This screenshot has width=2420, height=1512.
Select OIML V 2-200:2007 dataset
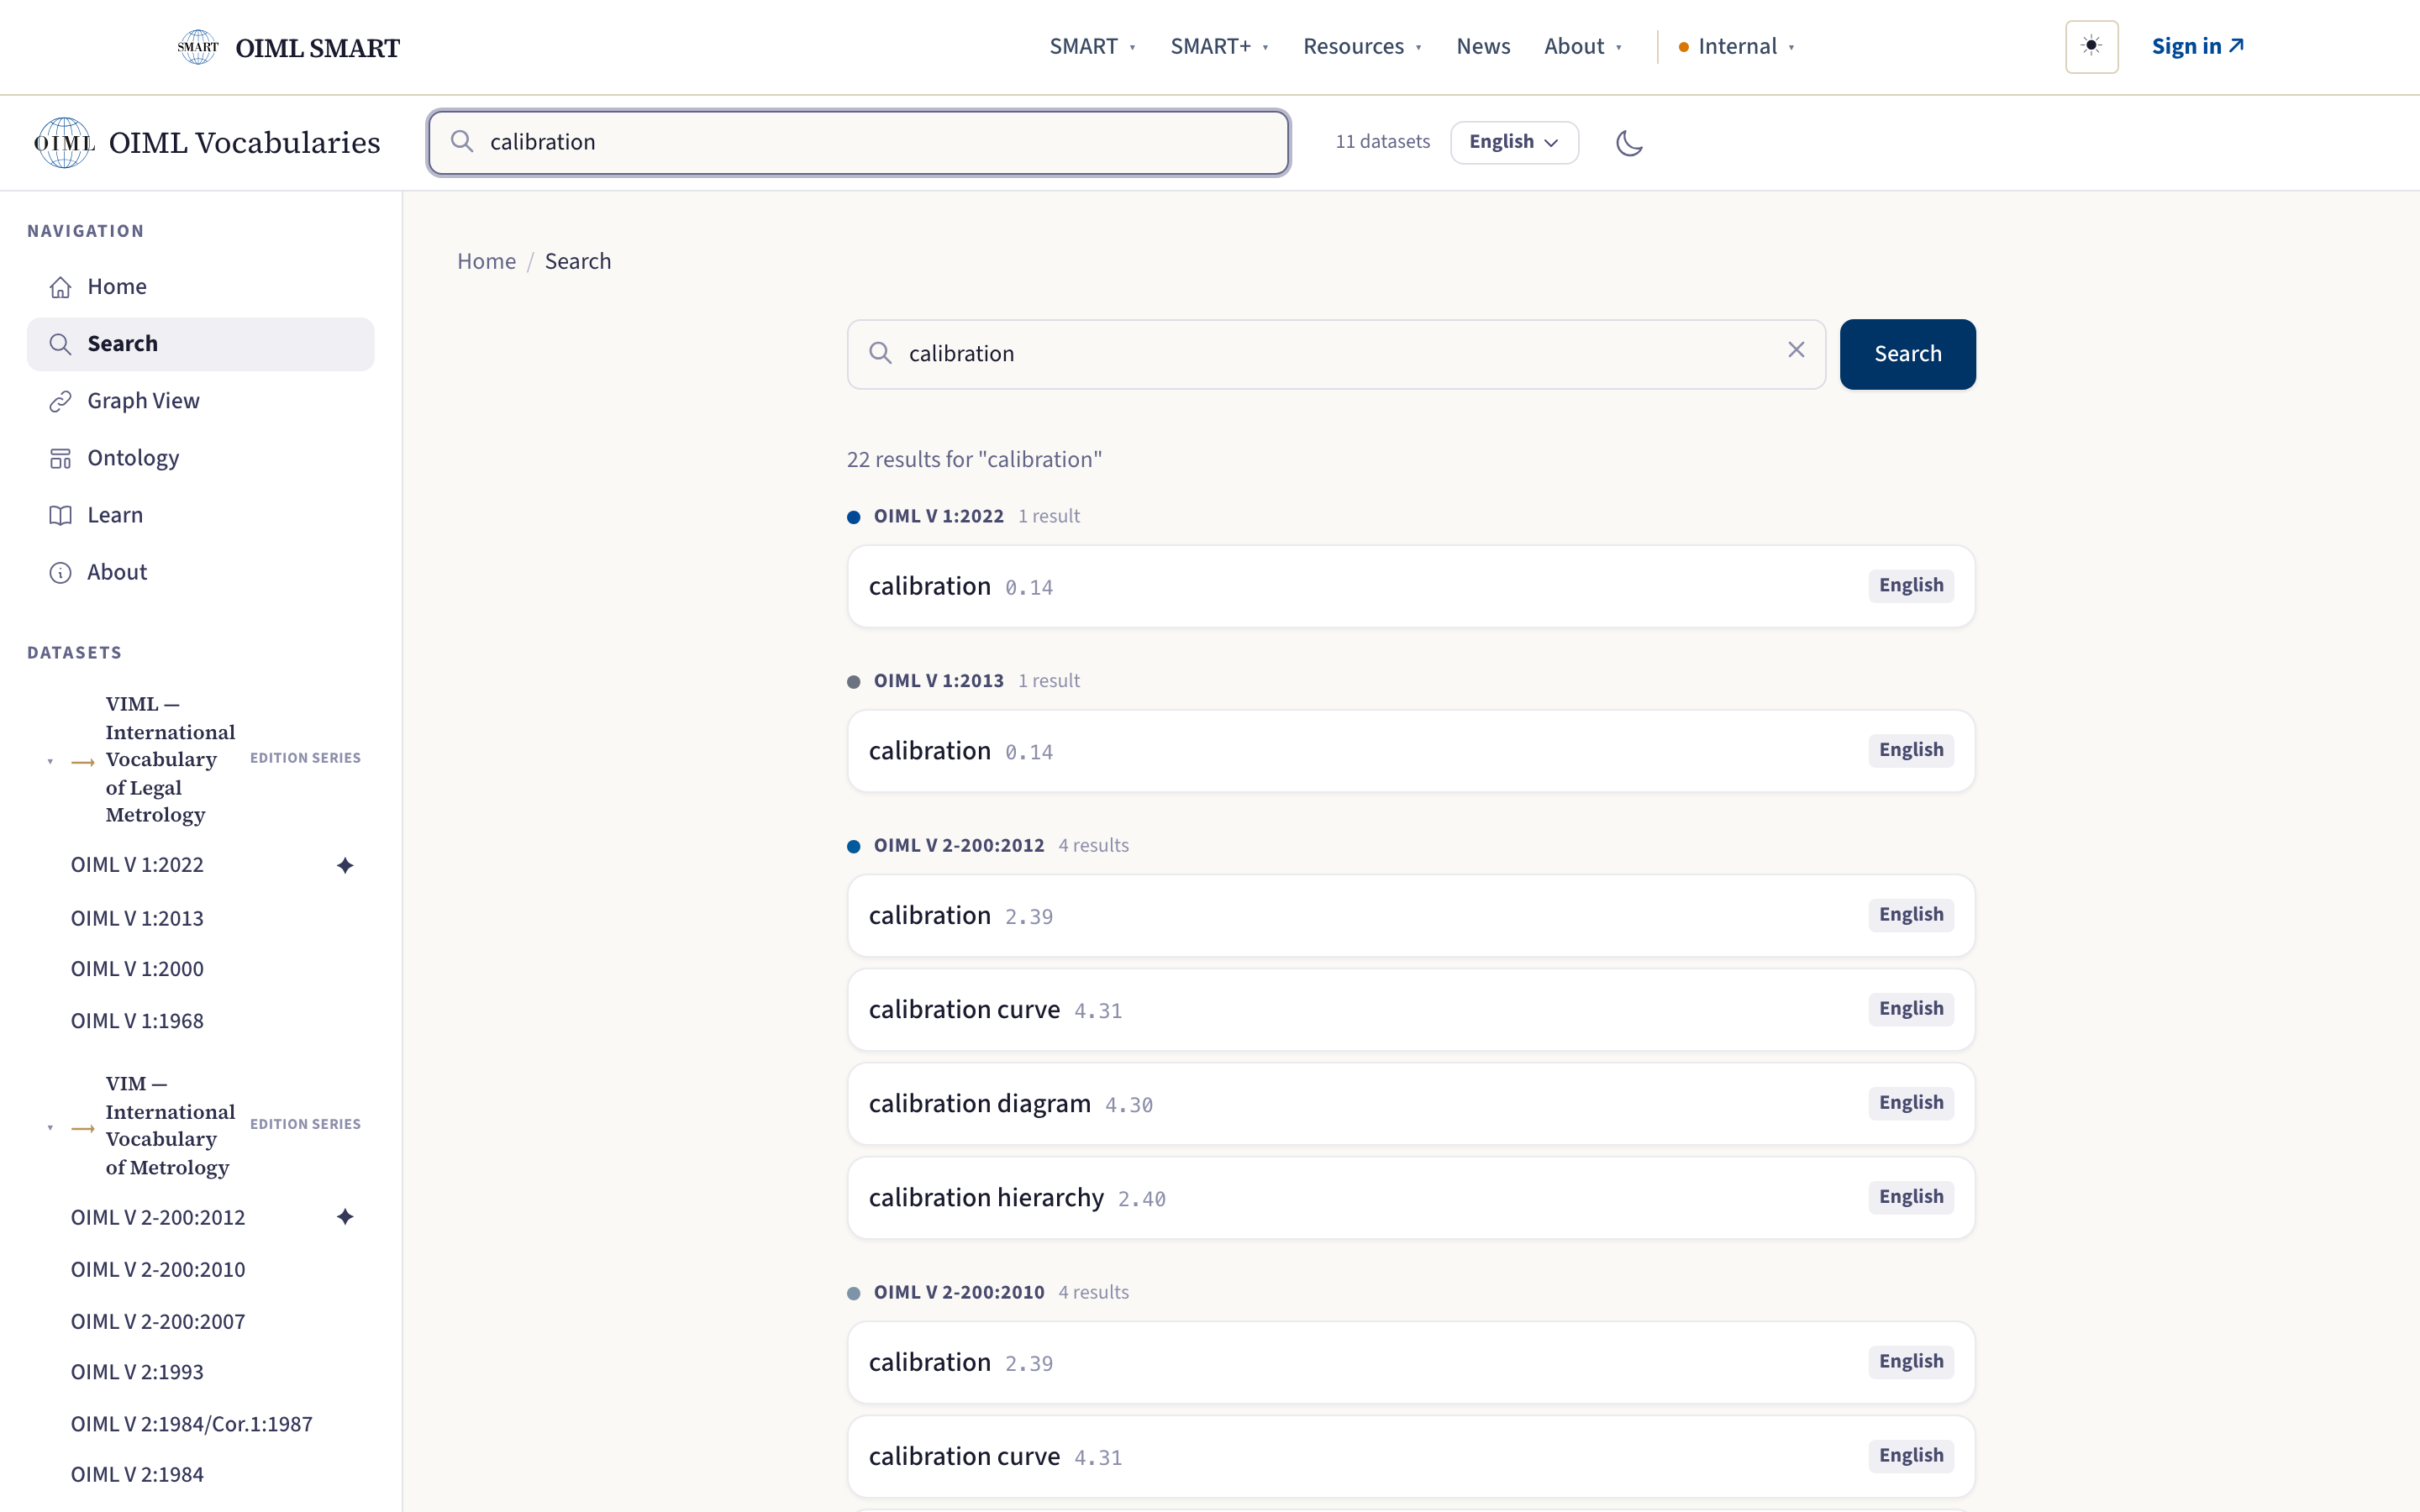(x=158, y=1321)
